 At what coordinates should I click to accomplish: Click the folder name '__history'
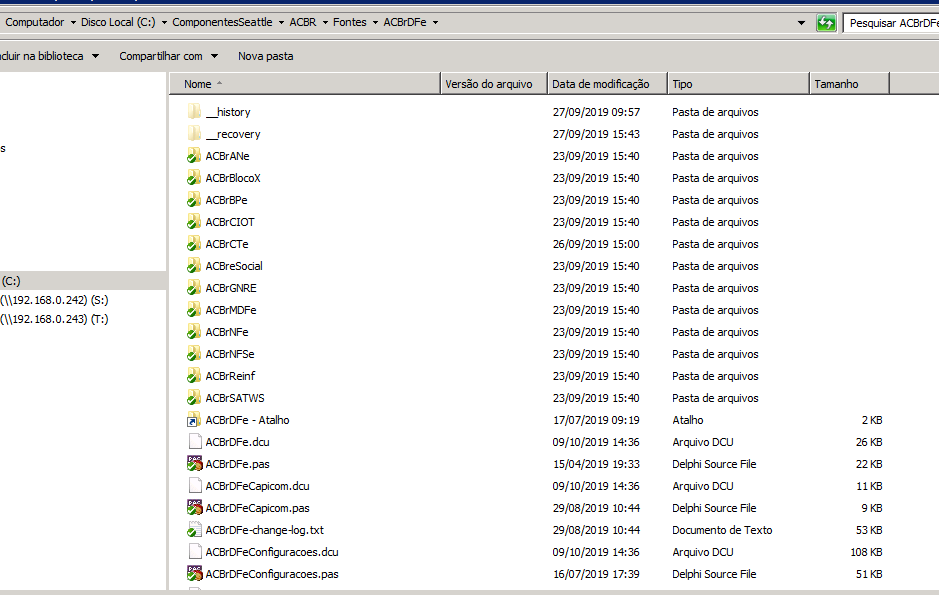(228, 112)
